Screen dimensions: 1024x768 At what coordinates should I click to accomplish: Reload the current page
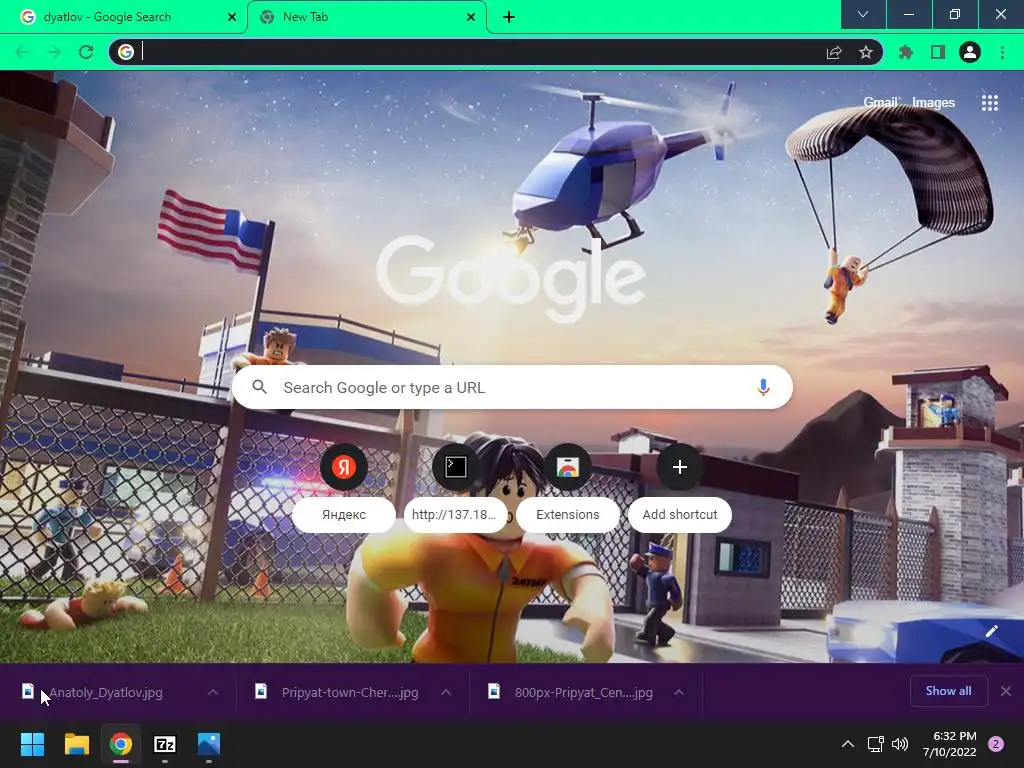[x=86, y=52]
